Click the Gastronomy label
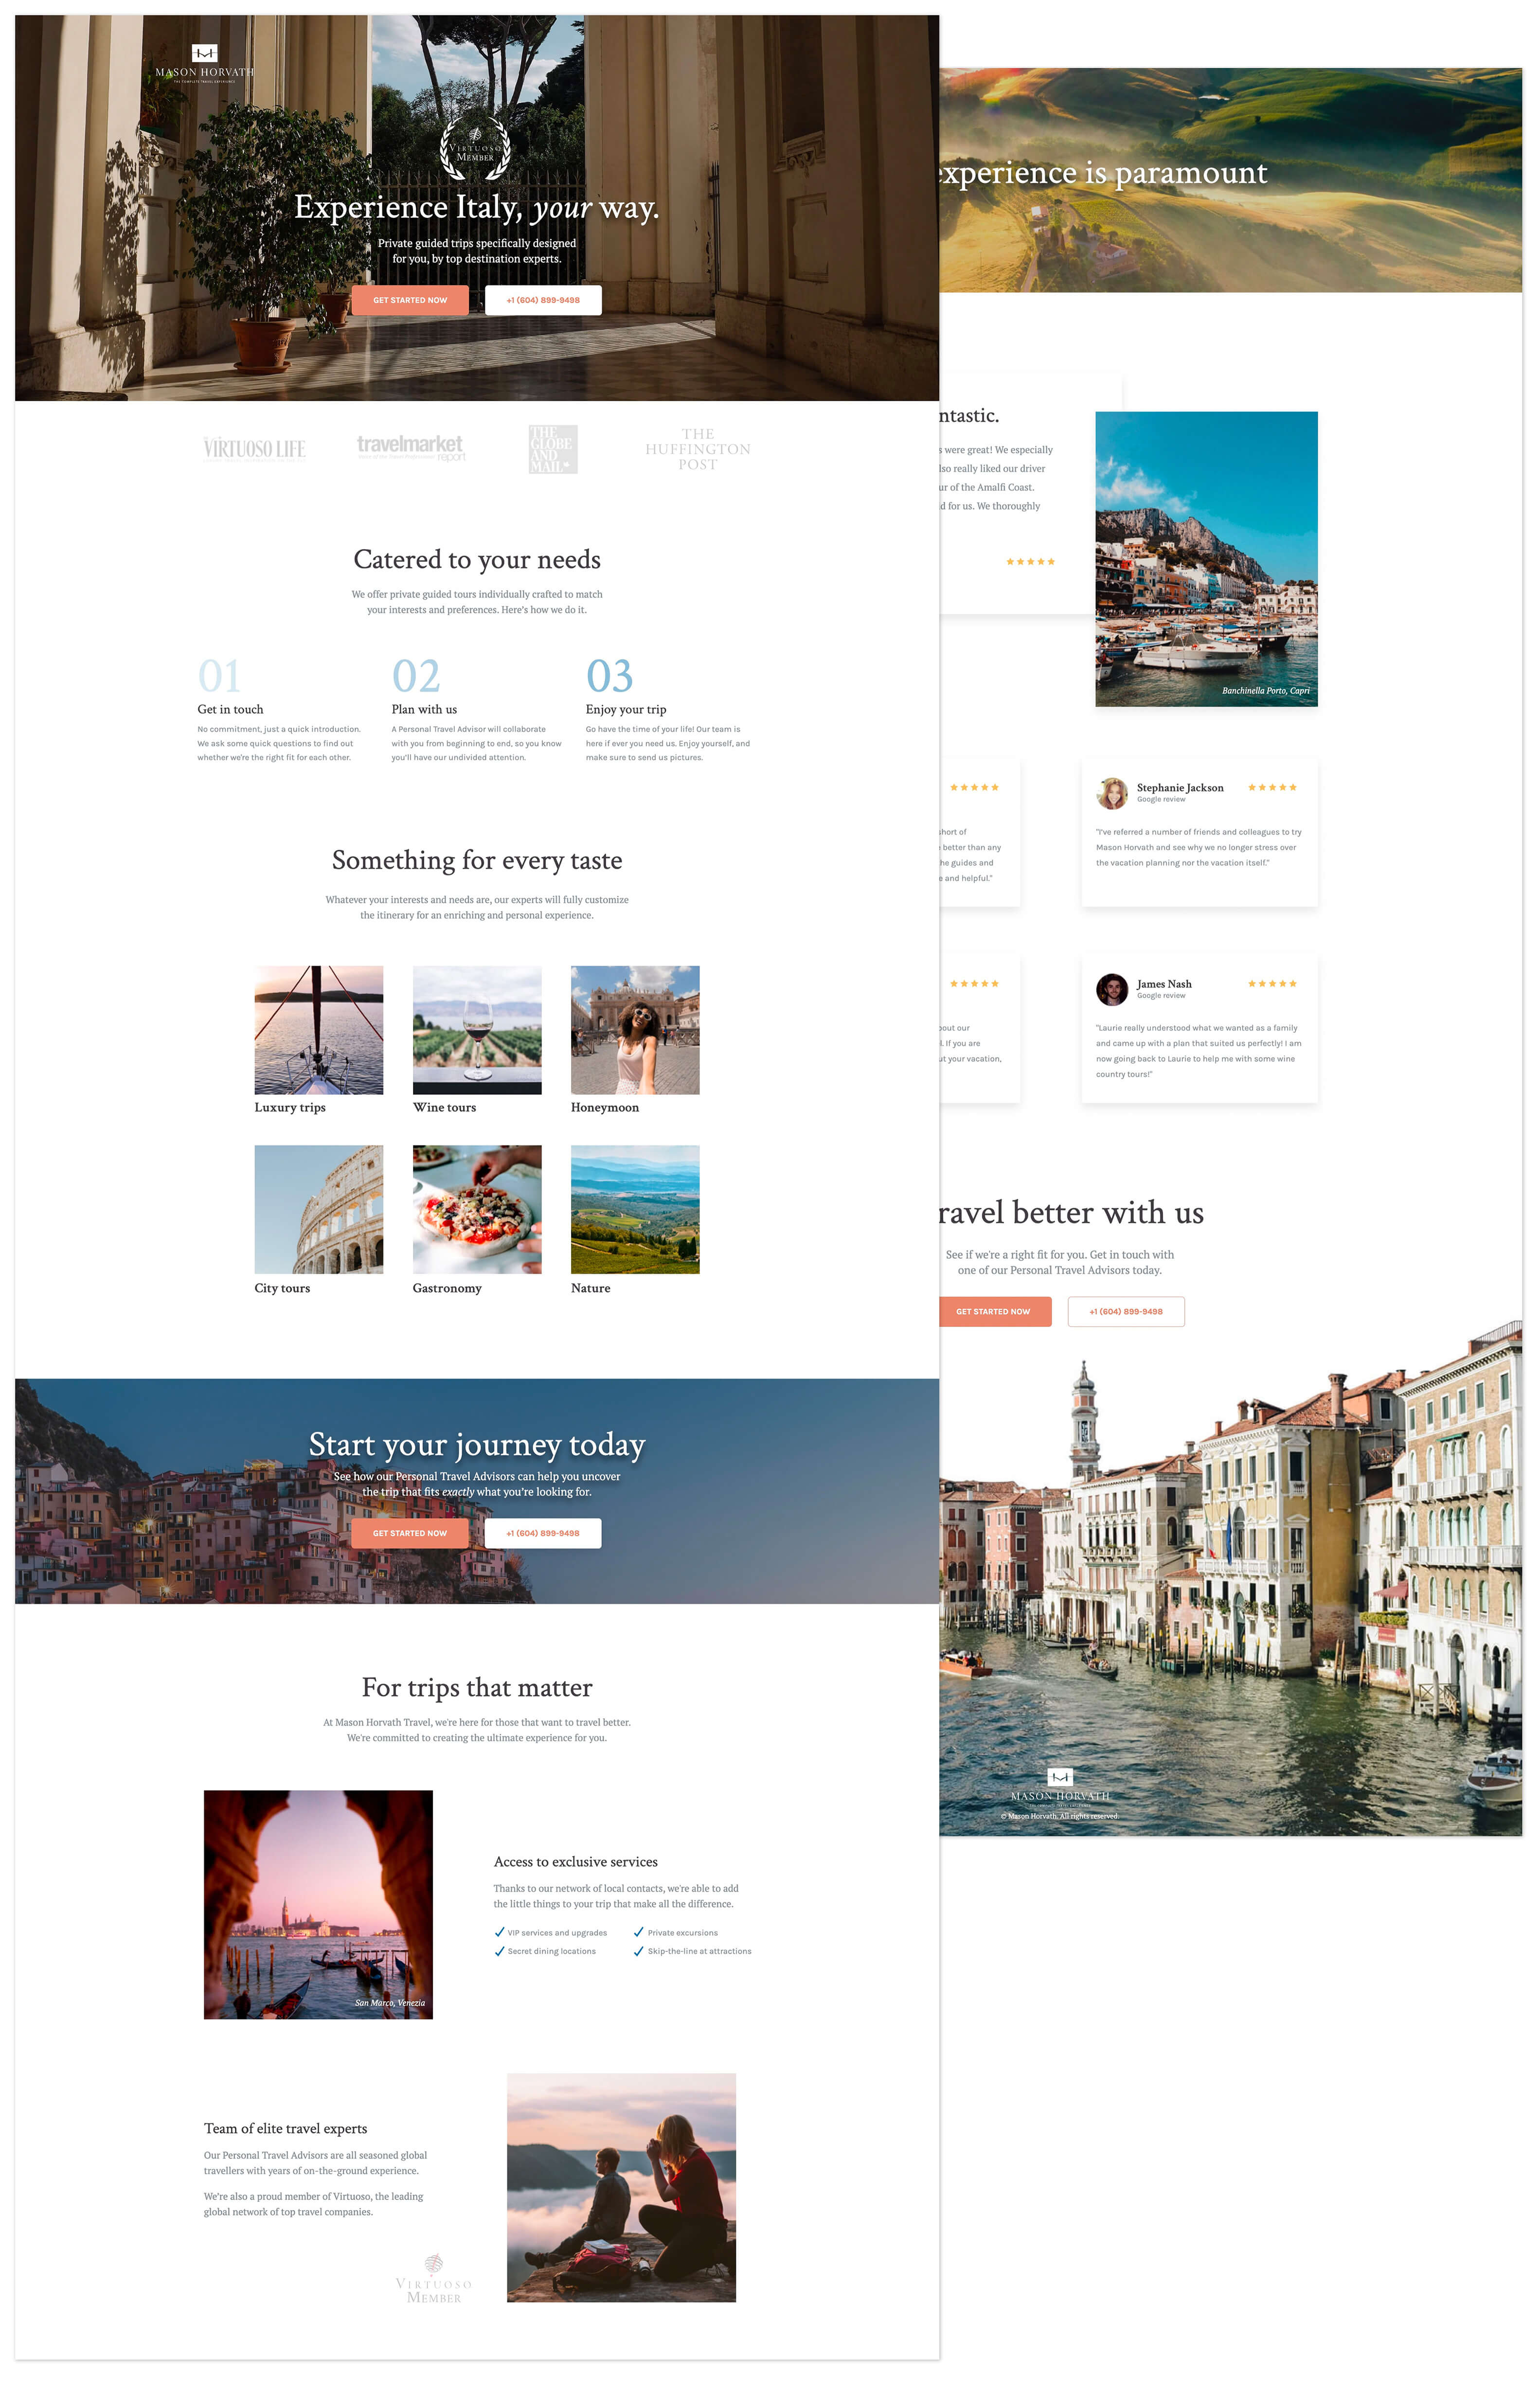Viewport: 1540px width, 2394px height. 447,1288
